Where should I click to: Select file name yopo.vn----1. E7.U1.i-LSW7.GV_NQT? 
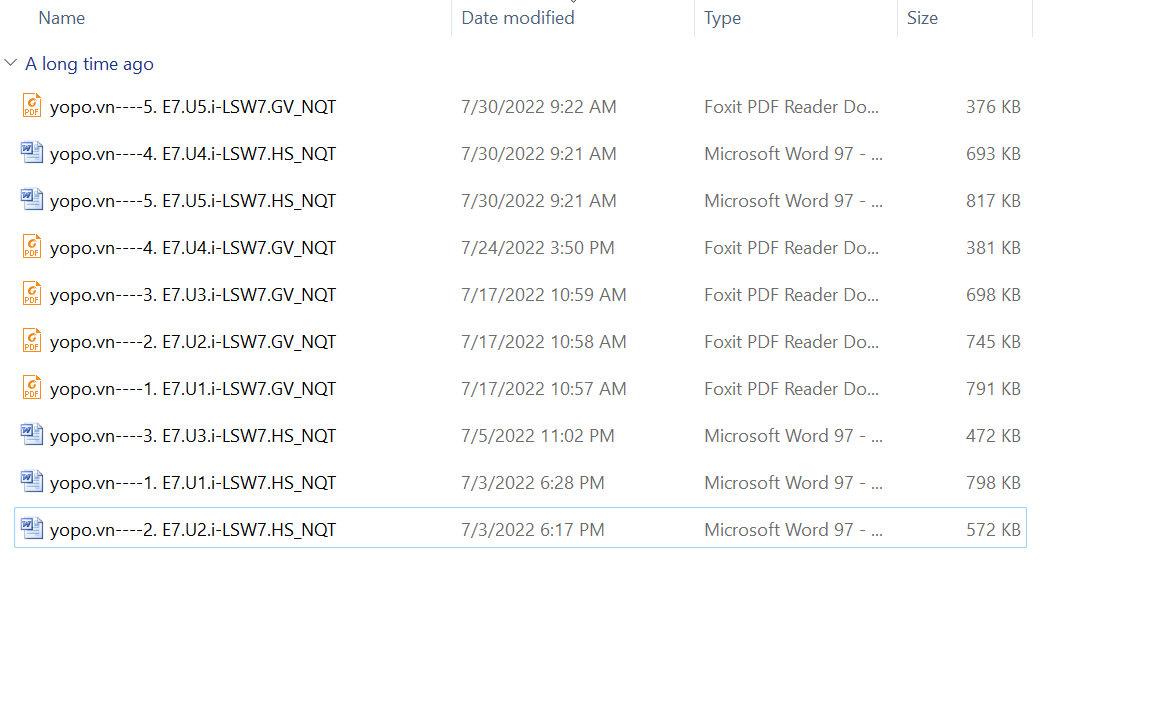pos(193,389)
